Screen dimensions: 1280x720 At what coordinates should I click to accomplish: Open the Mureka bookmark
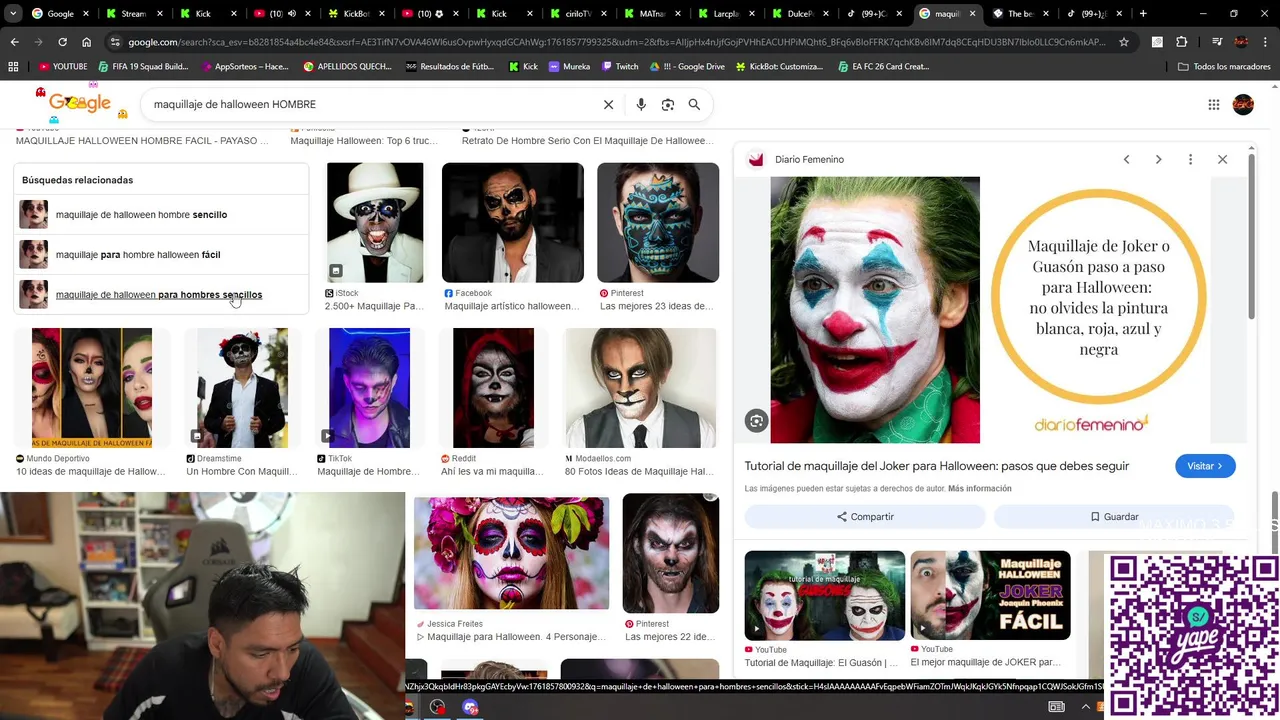click(x=568, y=66)
